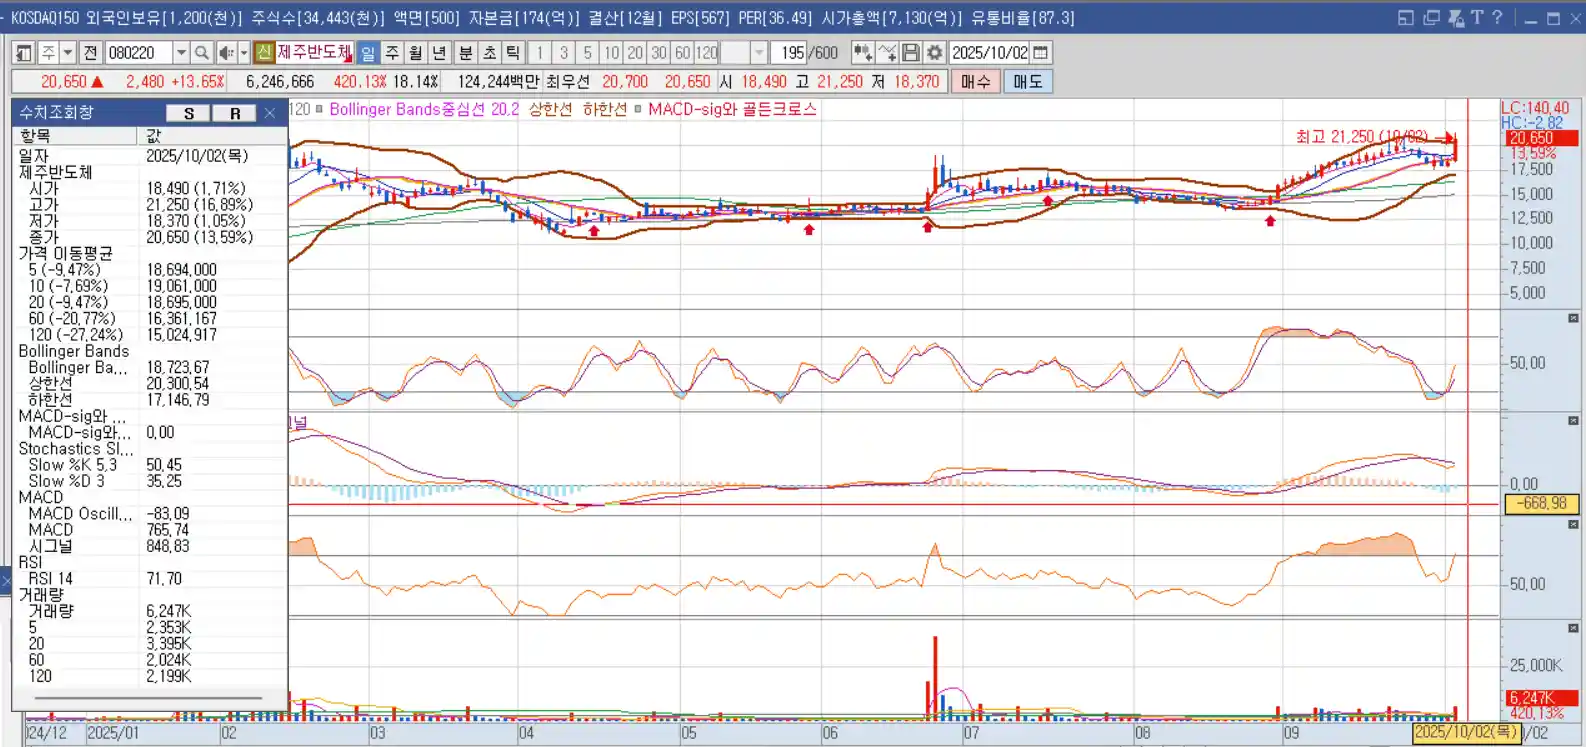This screenshot has height=747, width=1586.
Task: Click the duplicate window icon in title bar
Action: [x=1431, y=18]
